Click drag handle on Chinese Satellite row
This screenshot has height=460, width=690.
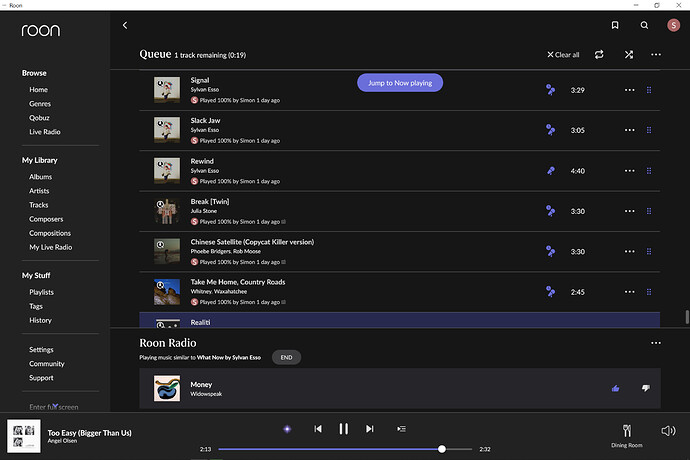point(649,251)
